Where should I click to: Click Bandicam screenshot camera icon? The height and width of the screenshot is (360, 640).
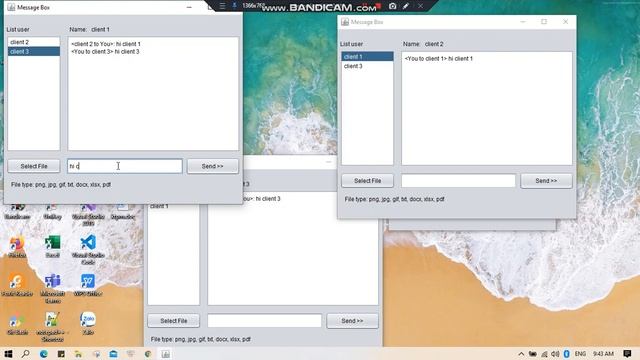click(392, 6)
